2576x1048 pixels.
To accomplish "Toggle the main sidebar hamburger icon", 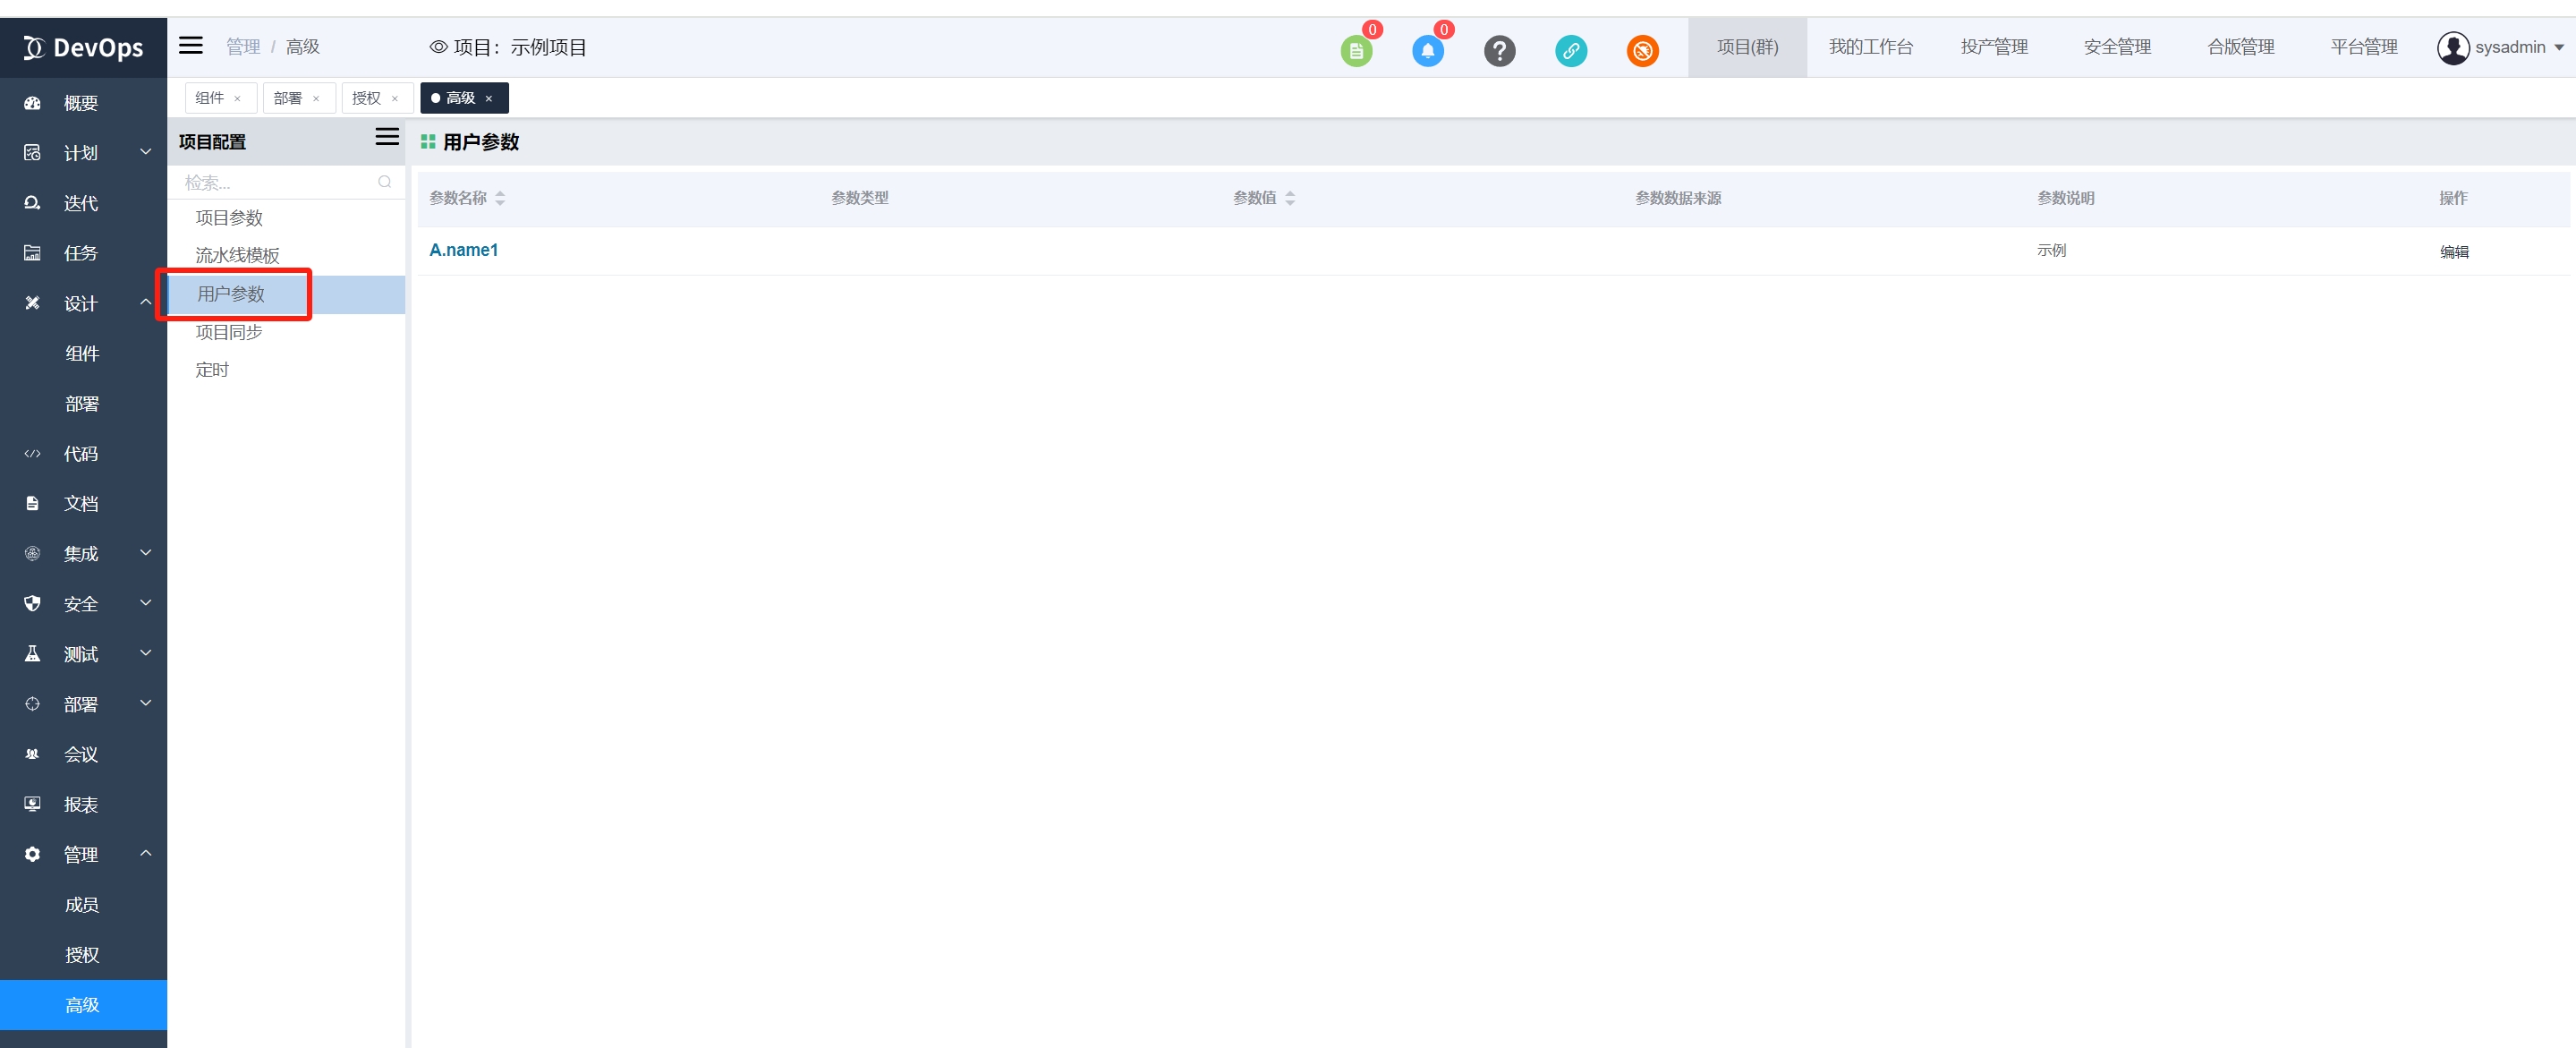I will [x=191, y=46].
